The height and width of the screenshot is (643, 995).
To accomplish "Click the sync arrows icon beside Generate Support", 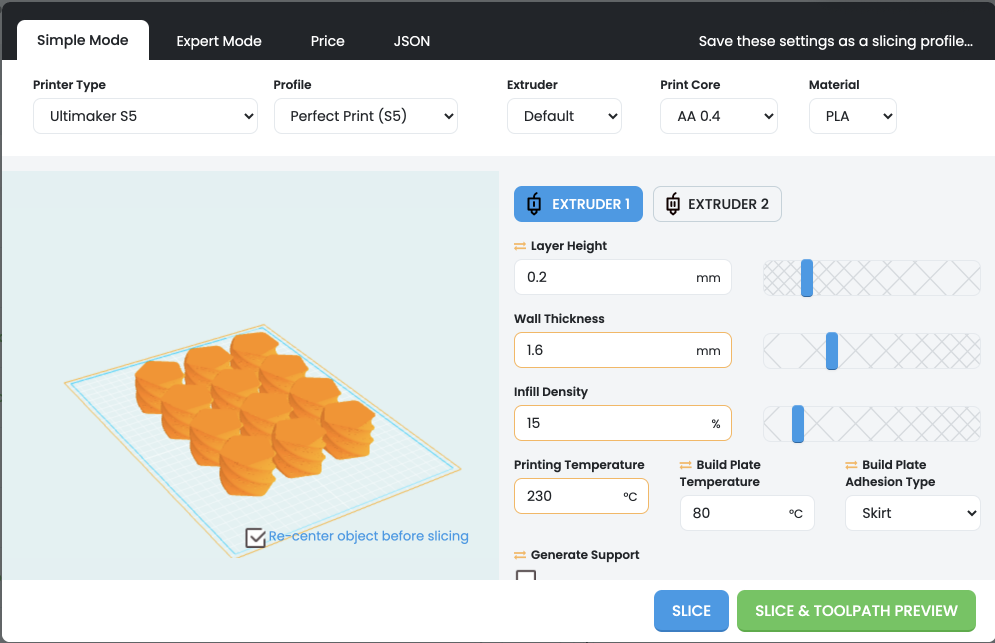I will [522, 554].
